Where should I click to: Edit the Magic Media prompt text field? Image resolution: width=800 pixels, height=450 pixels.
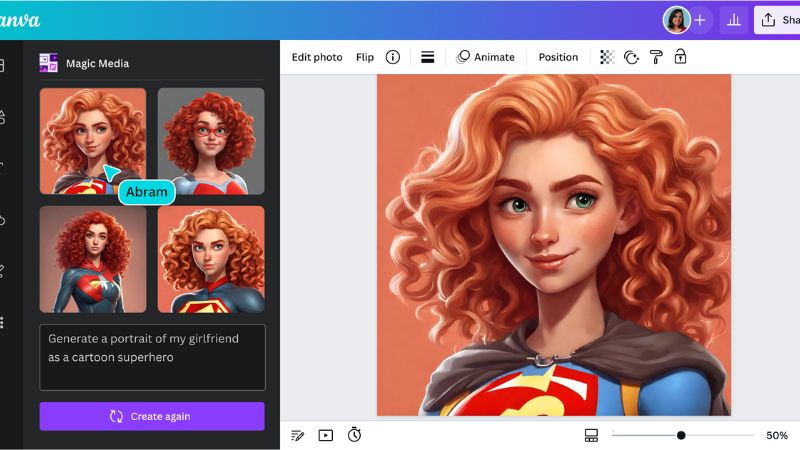pos(153,357)
